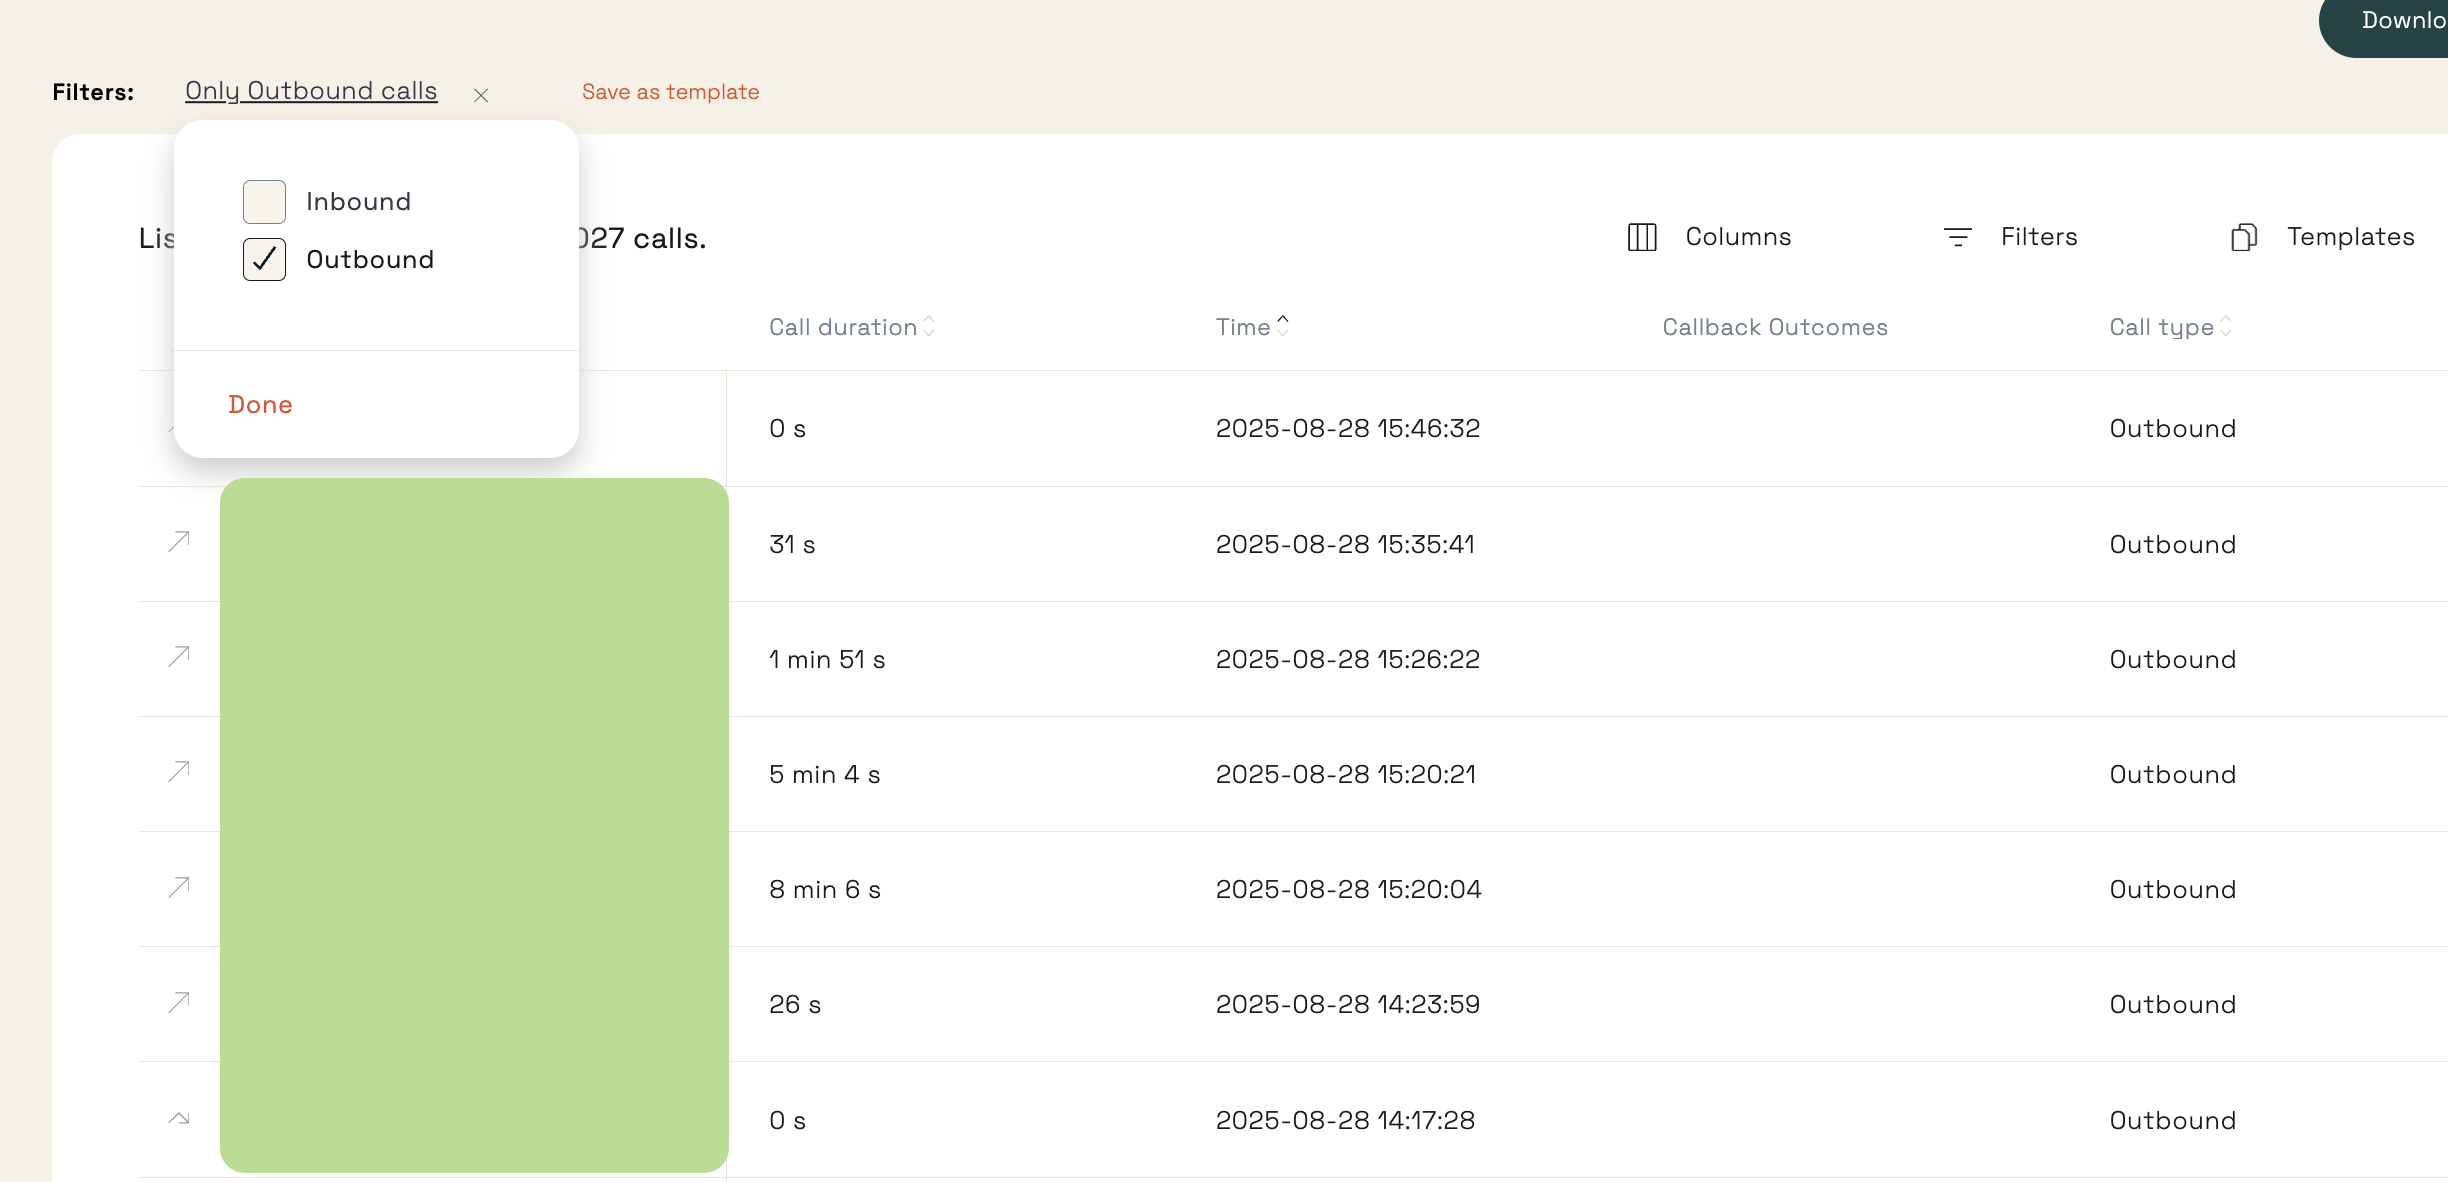Select the 8 min 6 s duration cell
Screen dimensions: 2448x1182
[x=825, y=890]
